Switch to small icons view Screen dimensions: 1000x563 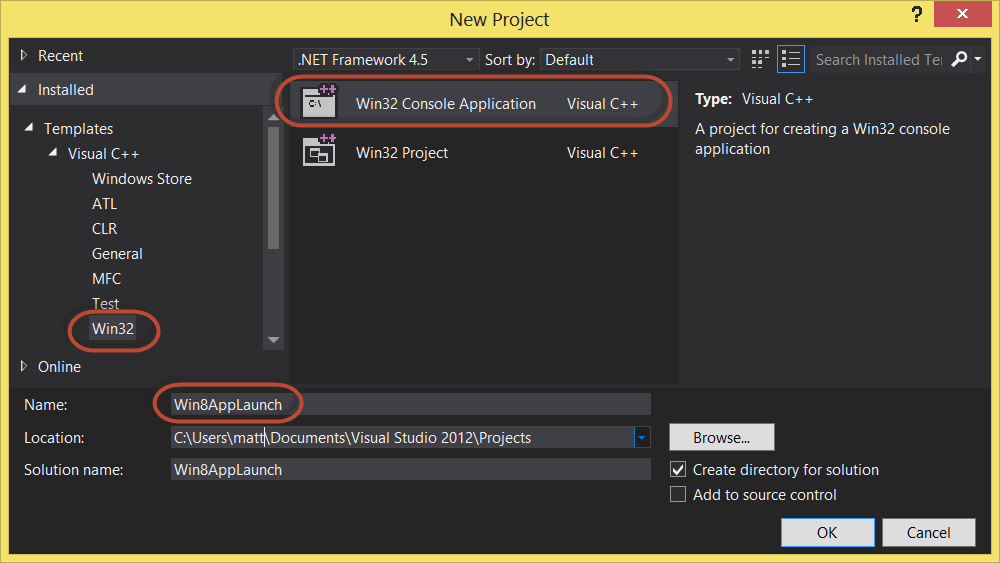[760, 59]
